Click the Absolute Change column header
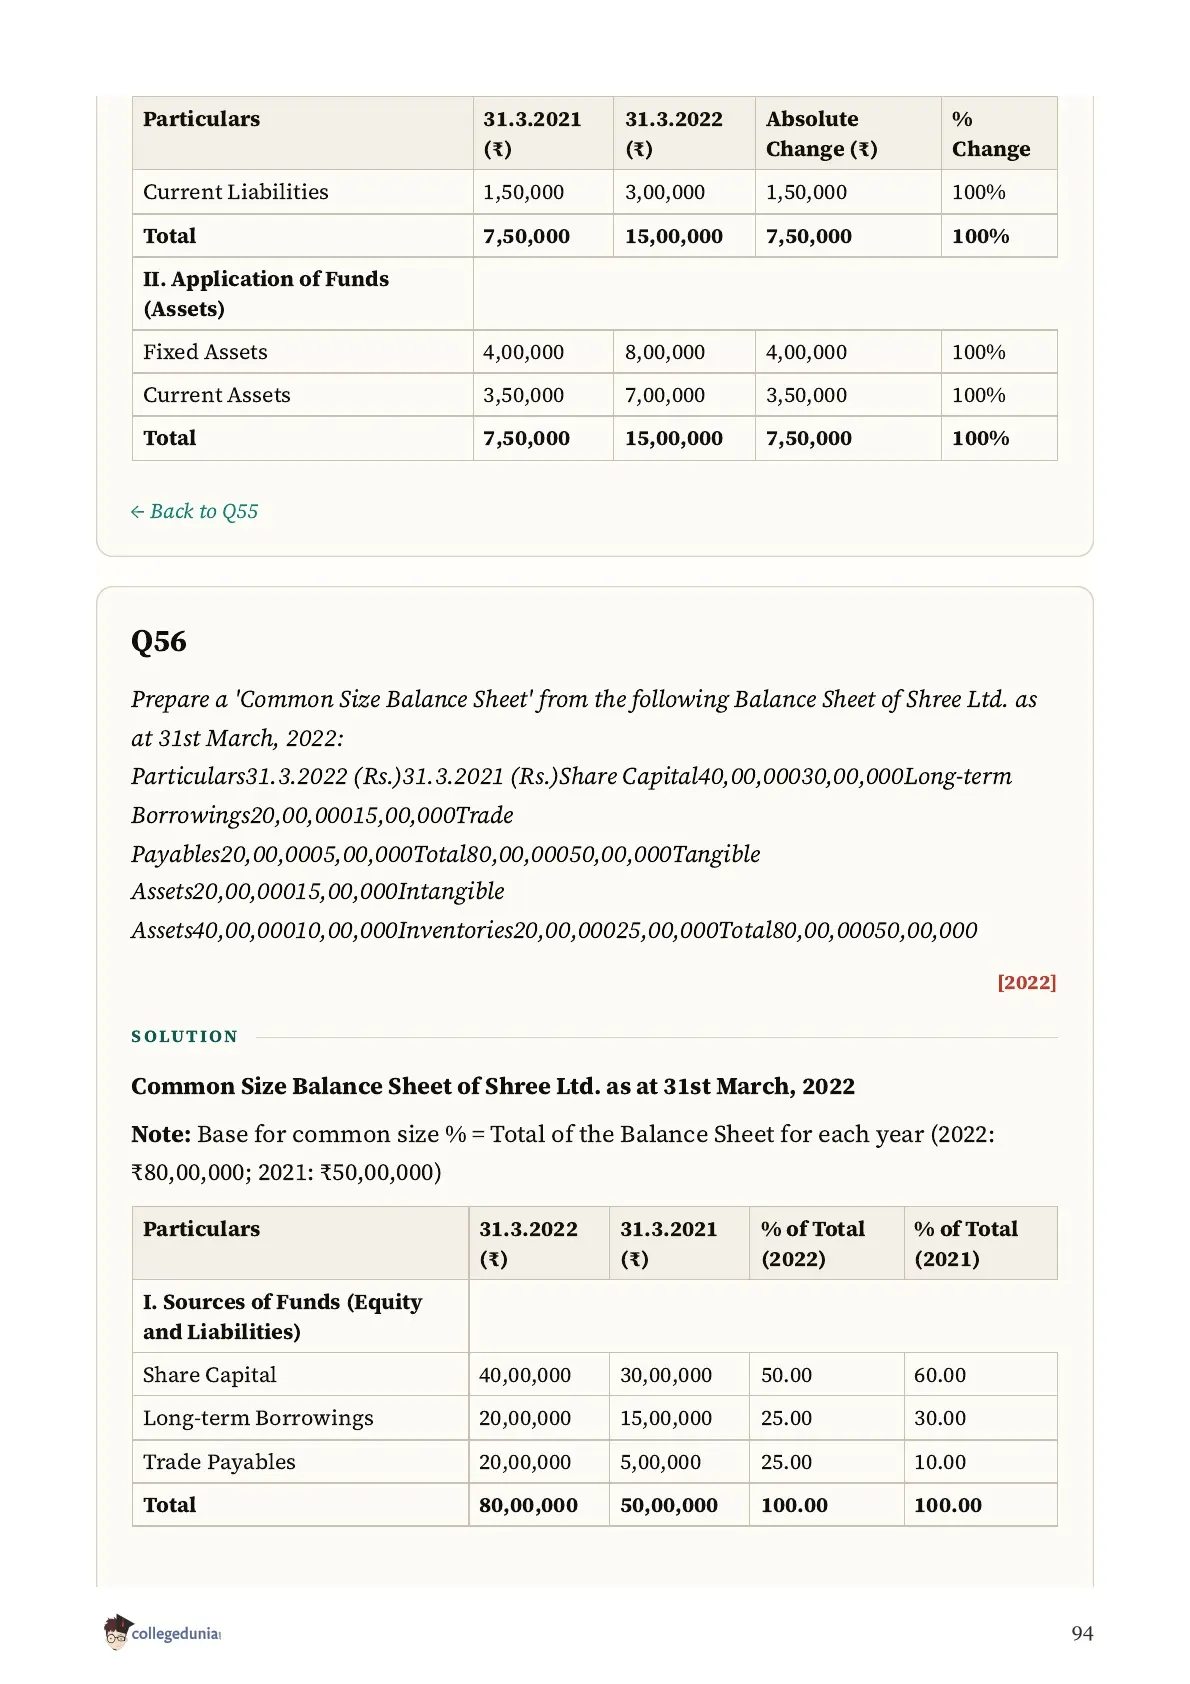1190x1684 pixels. click(822, 134)
